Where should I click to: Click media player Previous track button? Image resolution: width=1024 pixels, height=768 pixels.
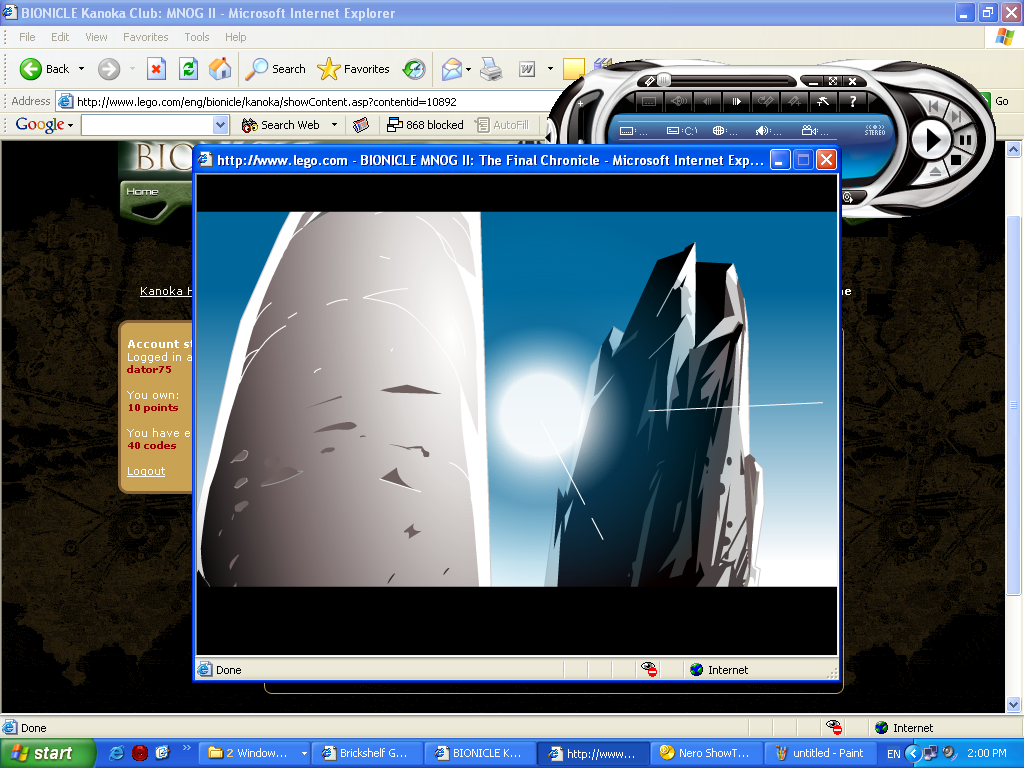933,106
